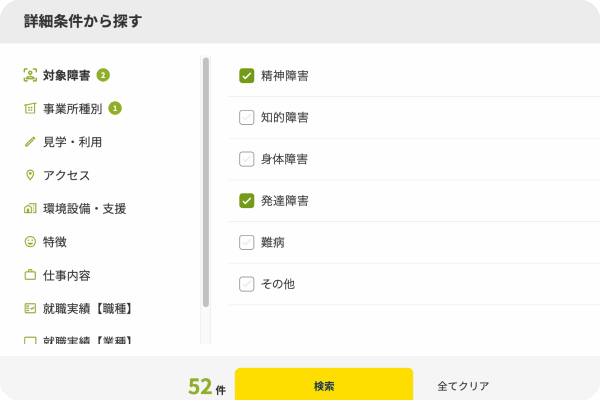Click the 見学・利用 pencil icon
Screen dimensions: 600x400
pyautogui.click(x=30, y=142)
